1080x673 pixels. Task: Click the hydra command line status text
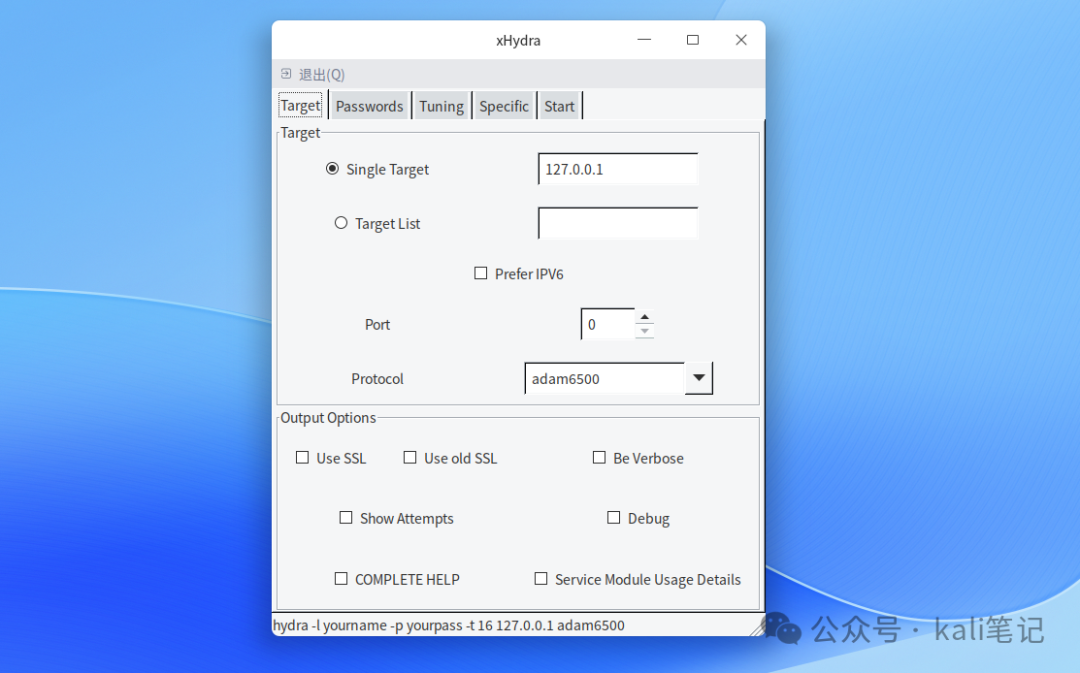pos(449,625)
